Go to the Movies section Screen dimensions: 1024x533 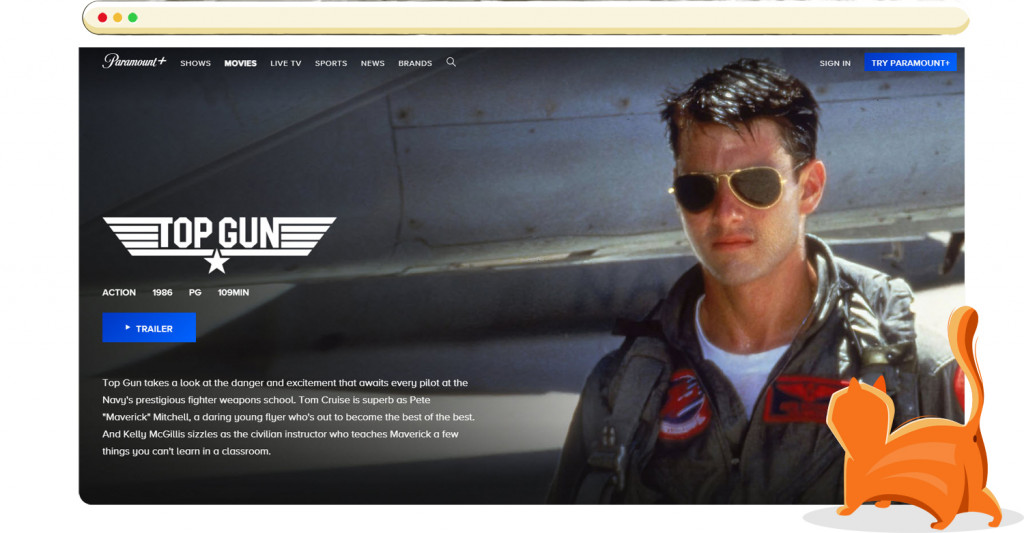tap(240, 63)
